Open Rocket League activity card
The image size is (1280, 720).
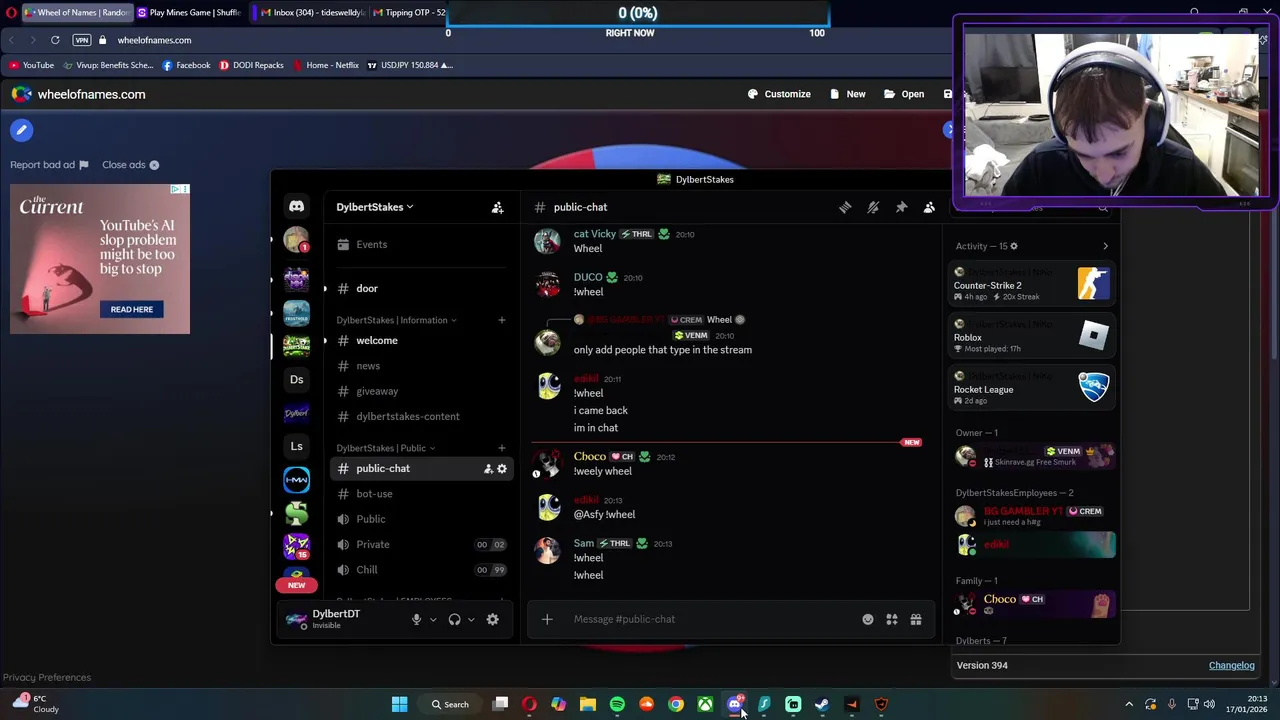(1033, 389)
